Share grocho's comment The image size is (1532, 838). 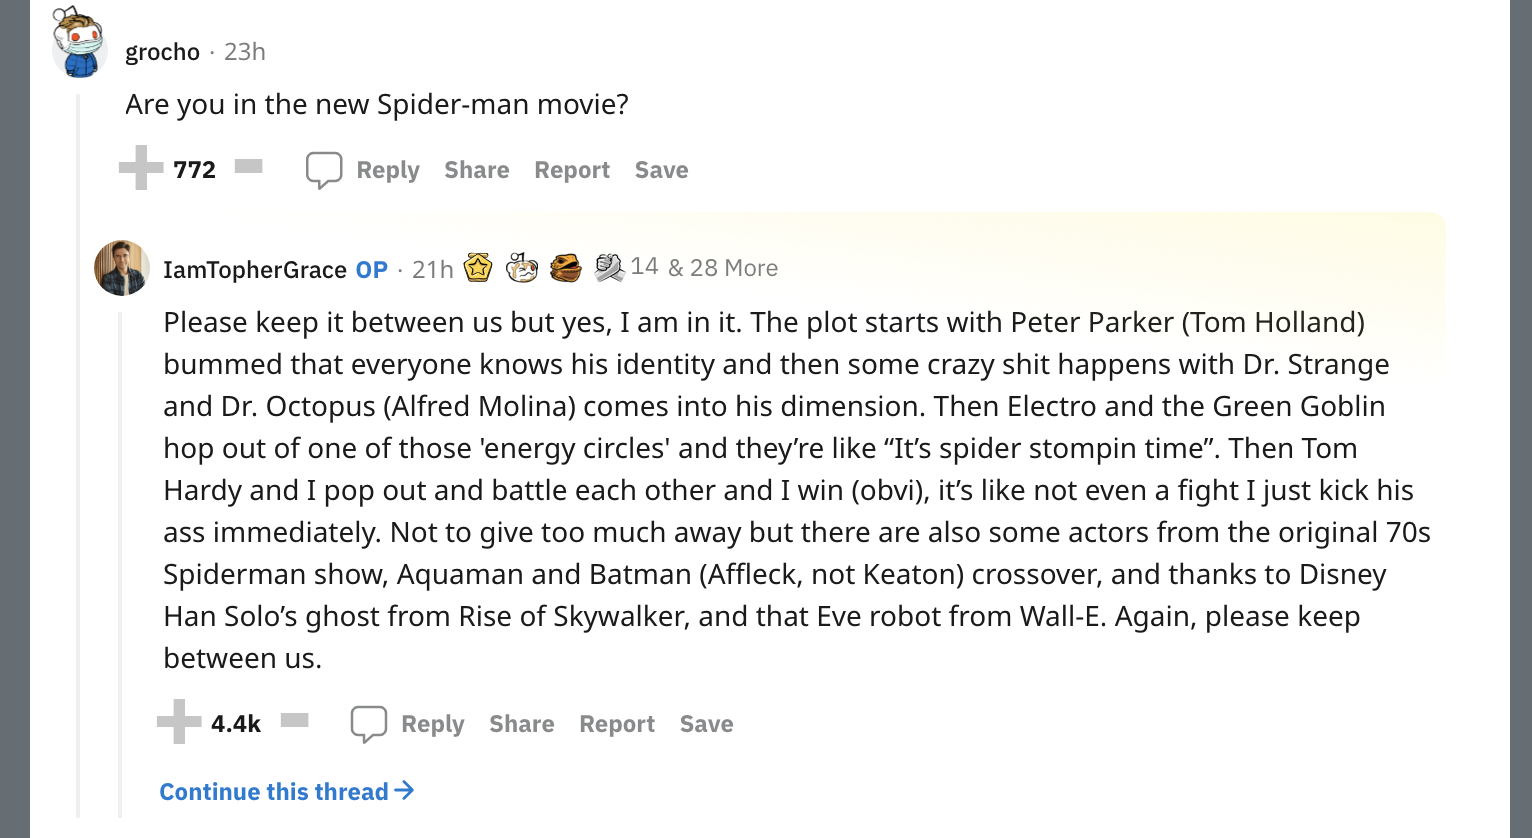[x=476, y=170]
